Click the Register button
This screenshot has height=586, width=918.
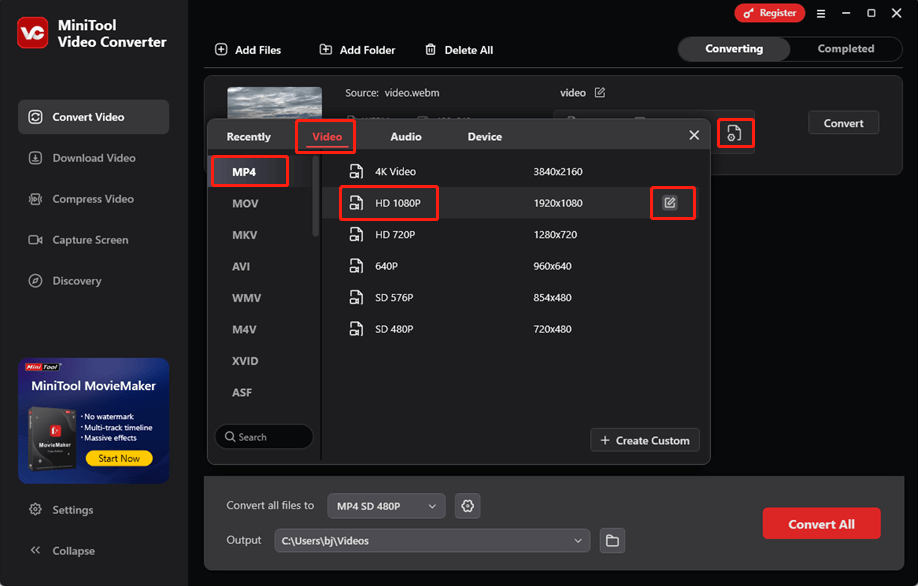click(770, 13)
